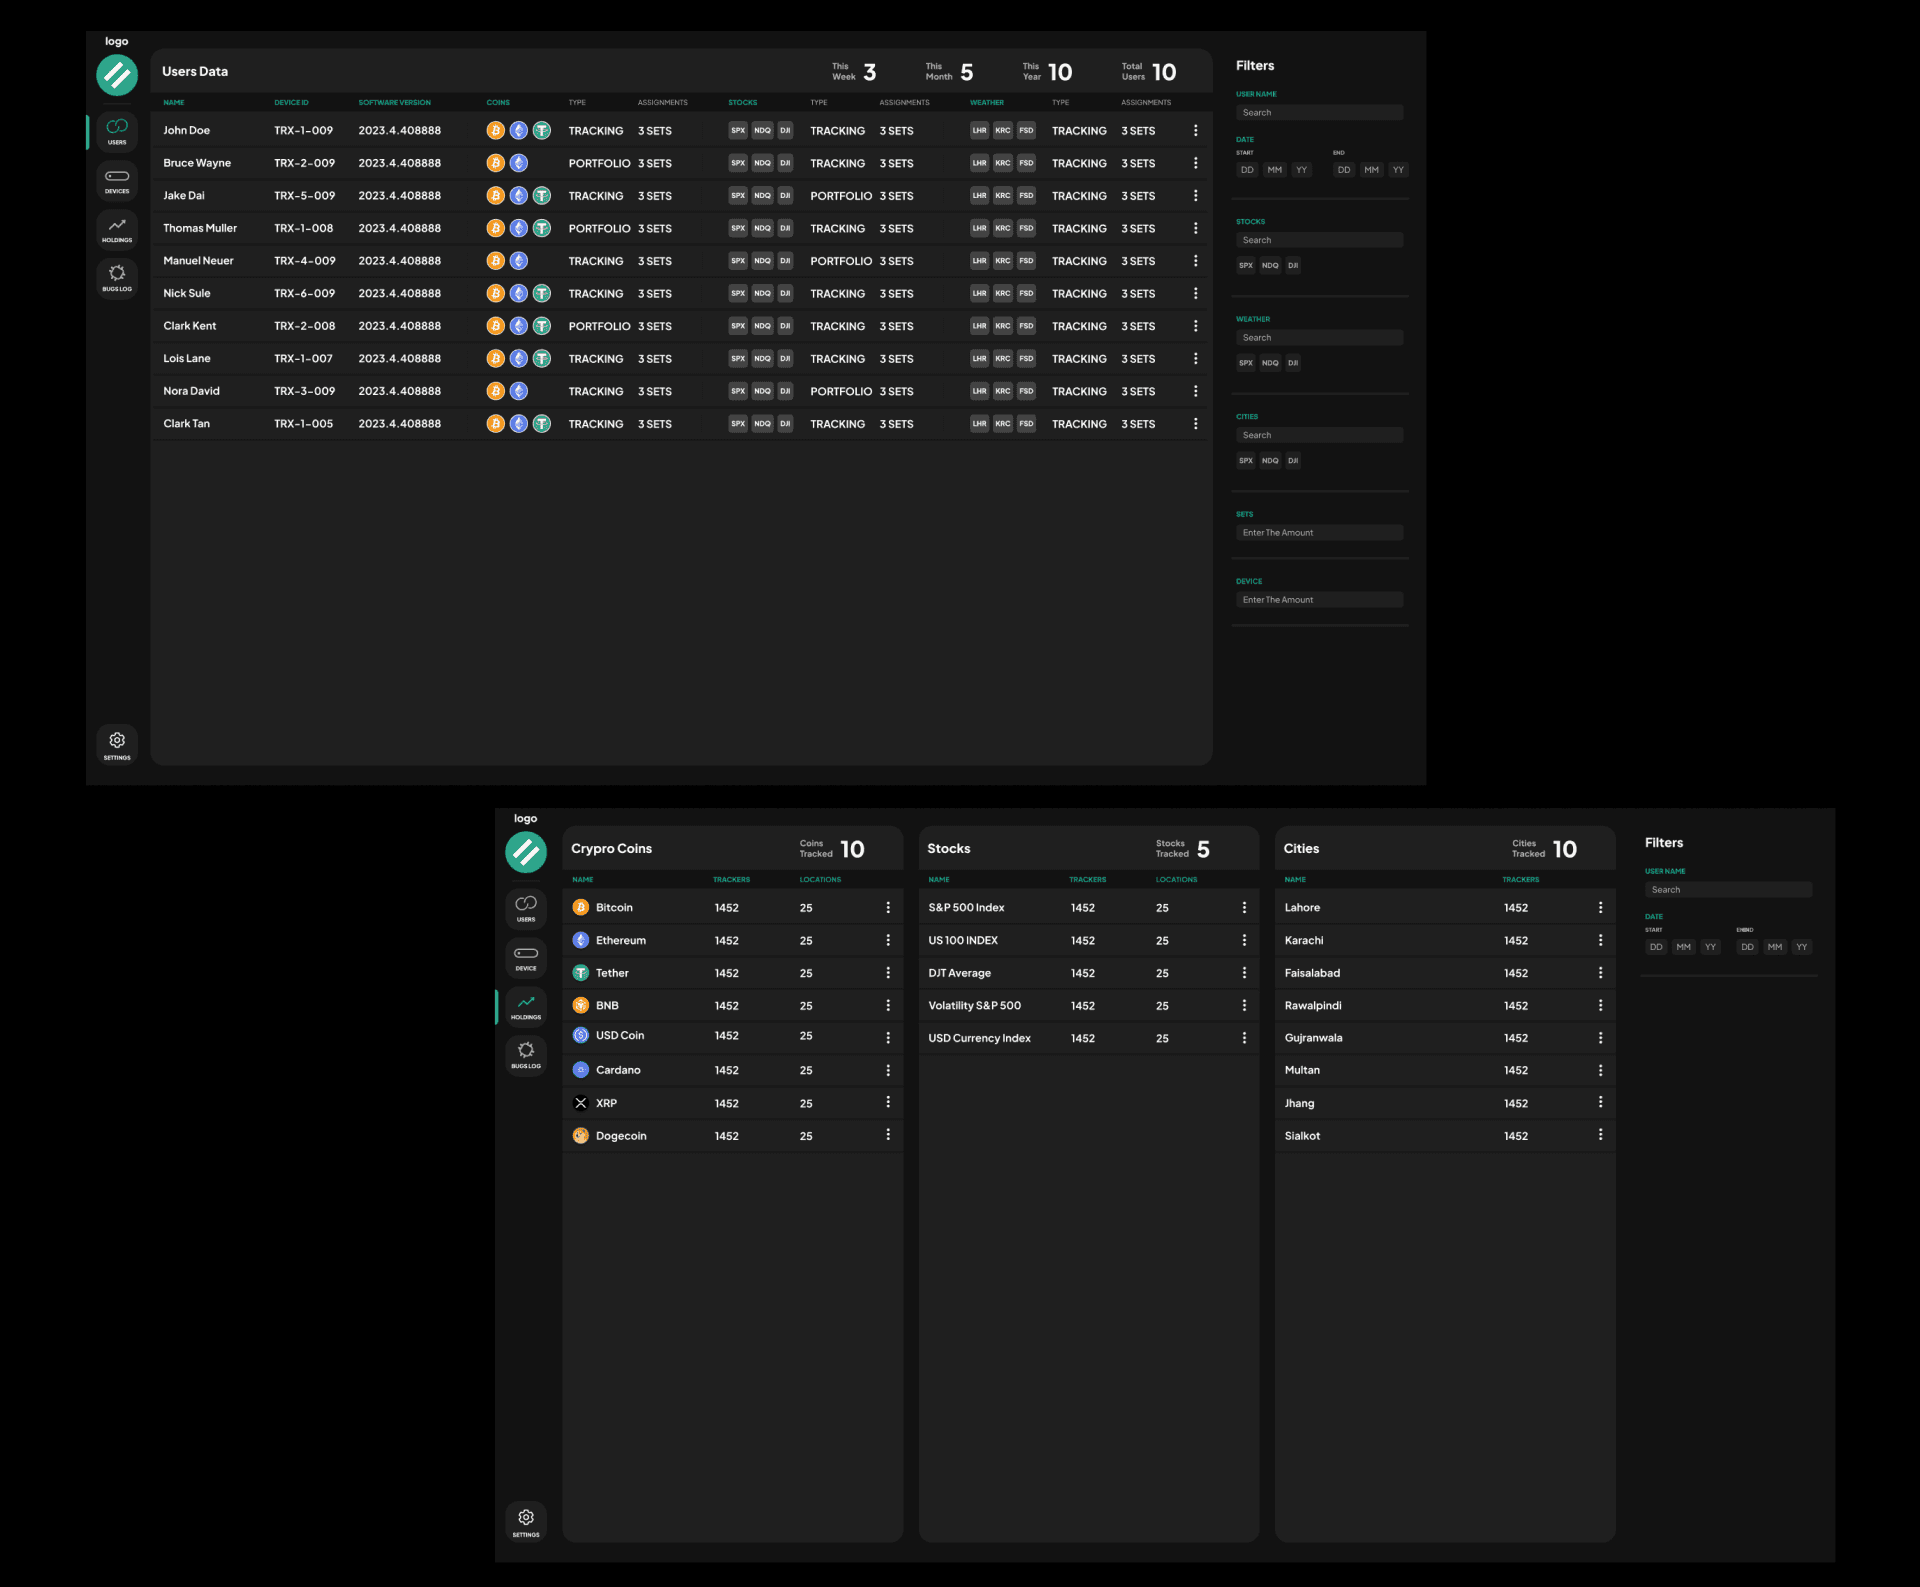The height and width of the screenshot is (1587, 1920).
Task: Click the Cardano coin icon
Action: (581, 1070)
